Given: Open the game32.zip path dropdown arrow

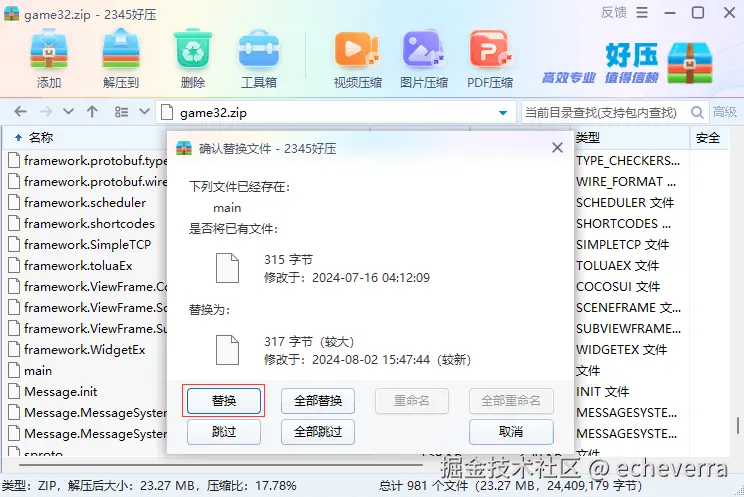Looking at the screenshot, I should point(503,113).
